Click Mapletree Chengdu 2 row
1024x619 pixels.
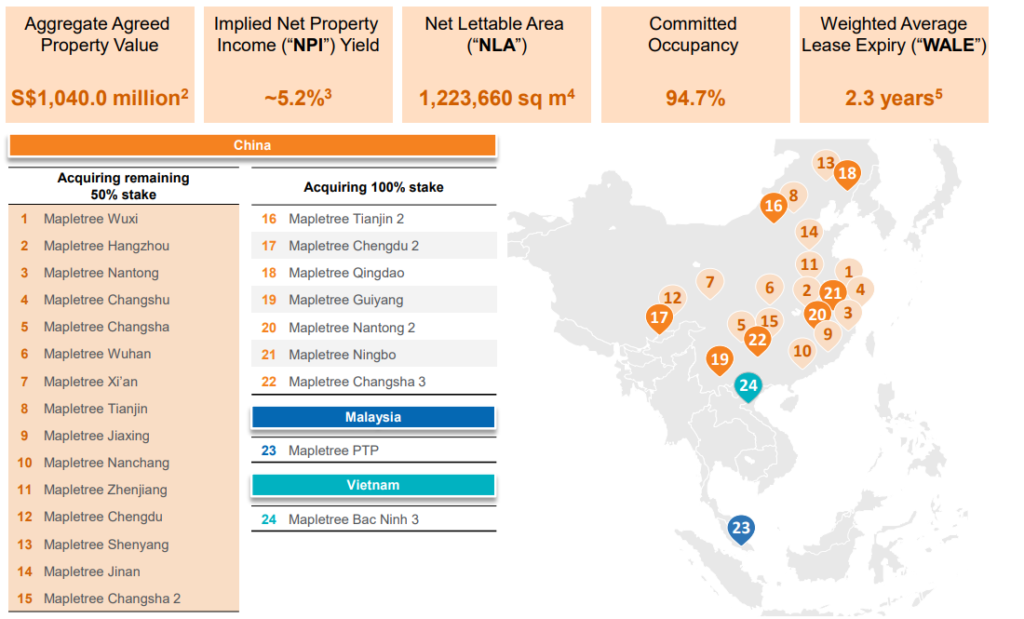[x=374, y=246]
